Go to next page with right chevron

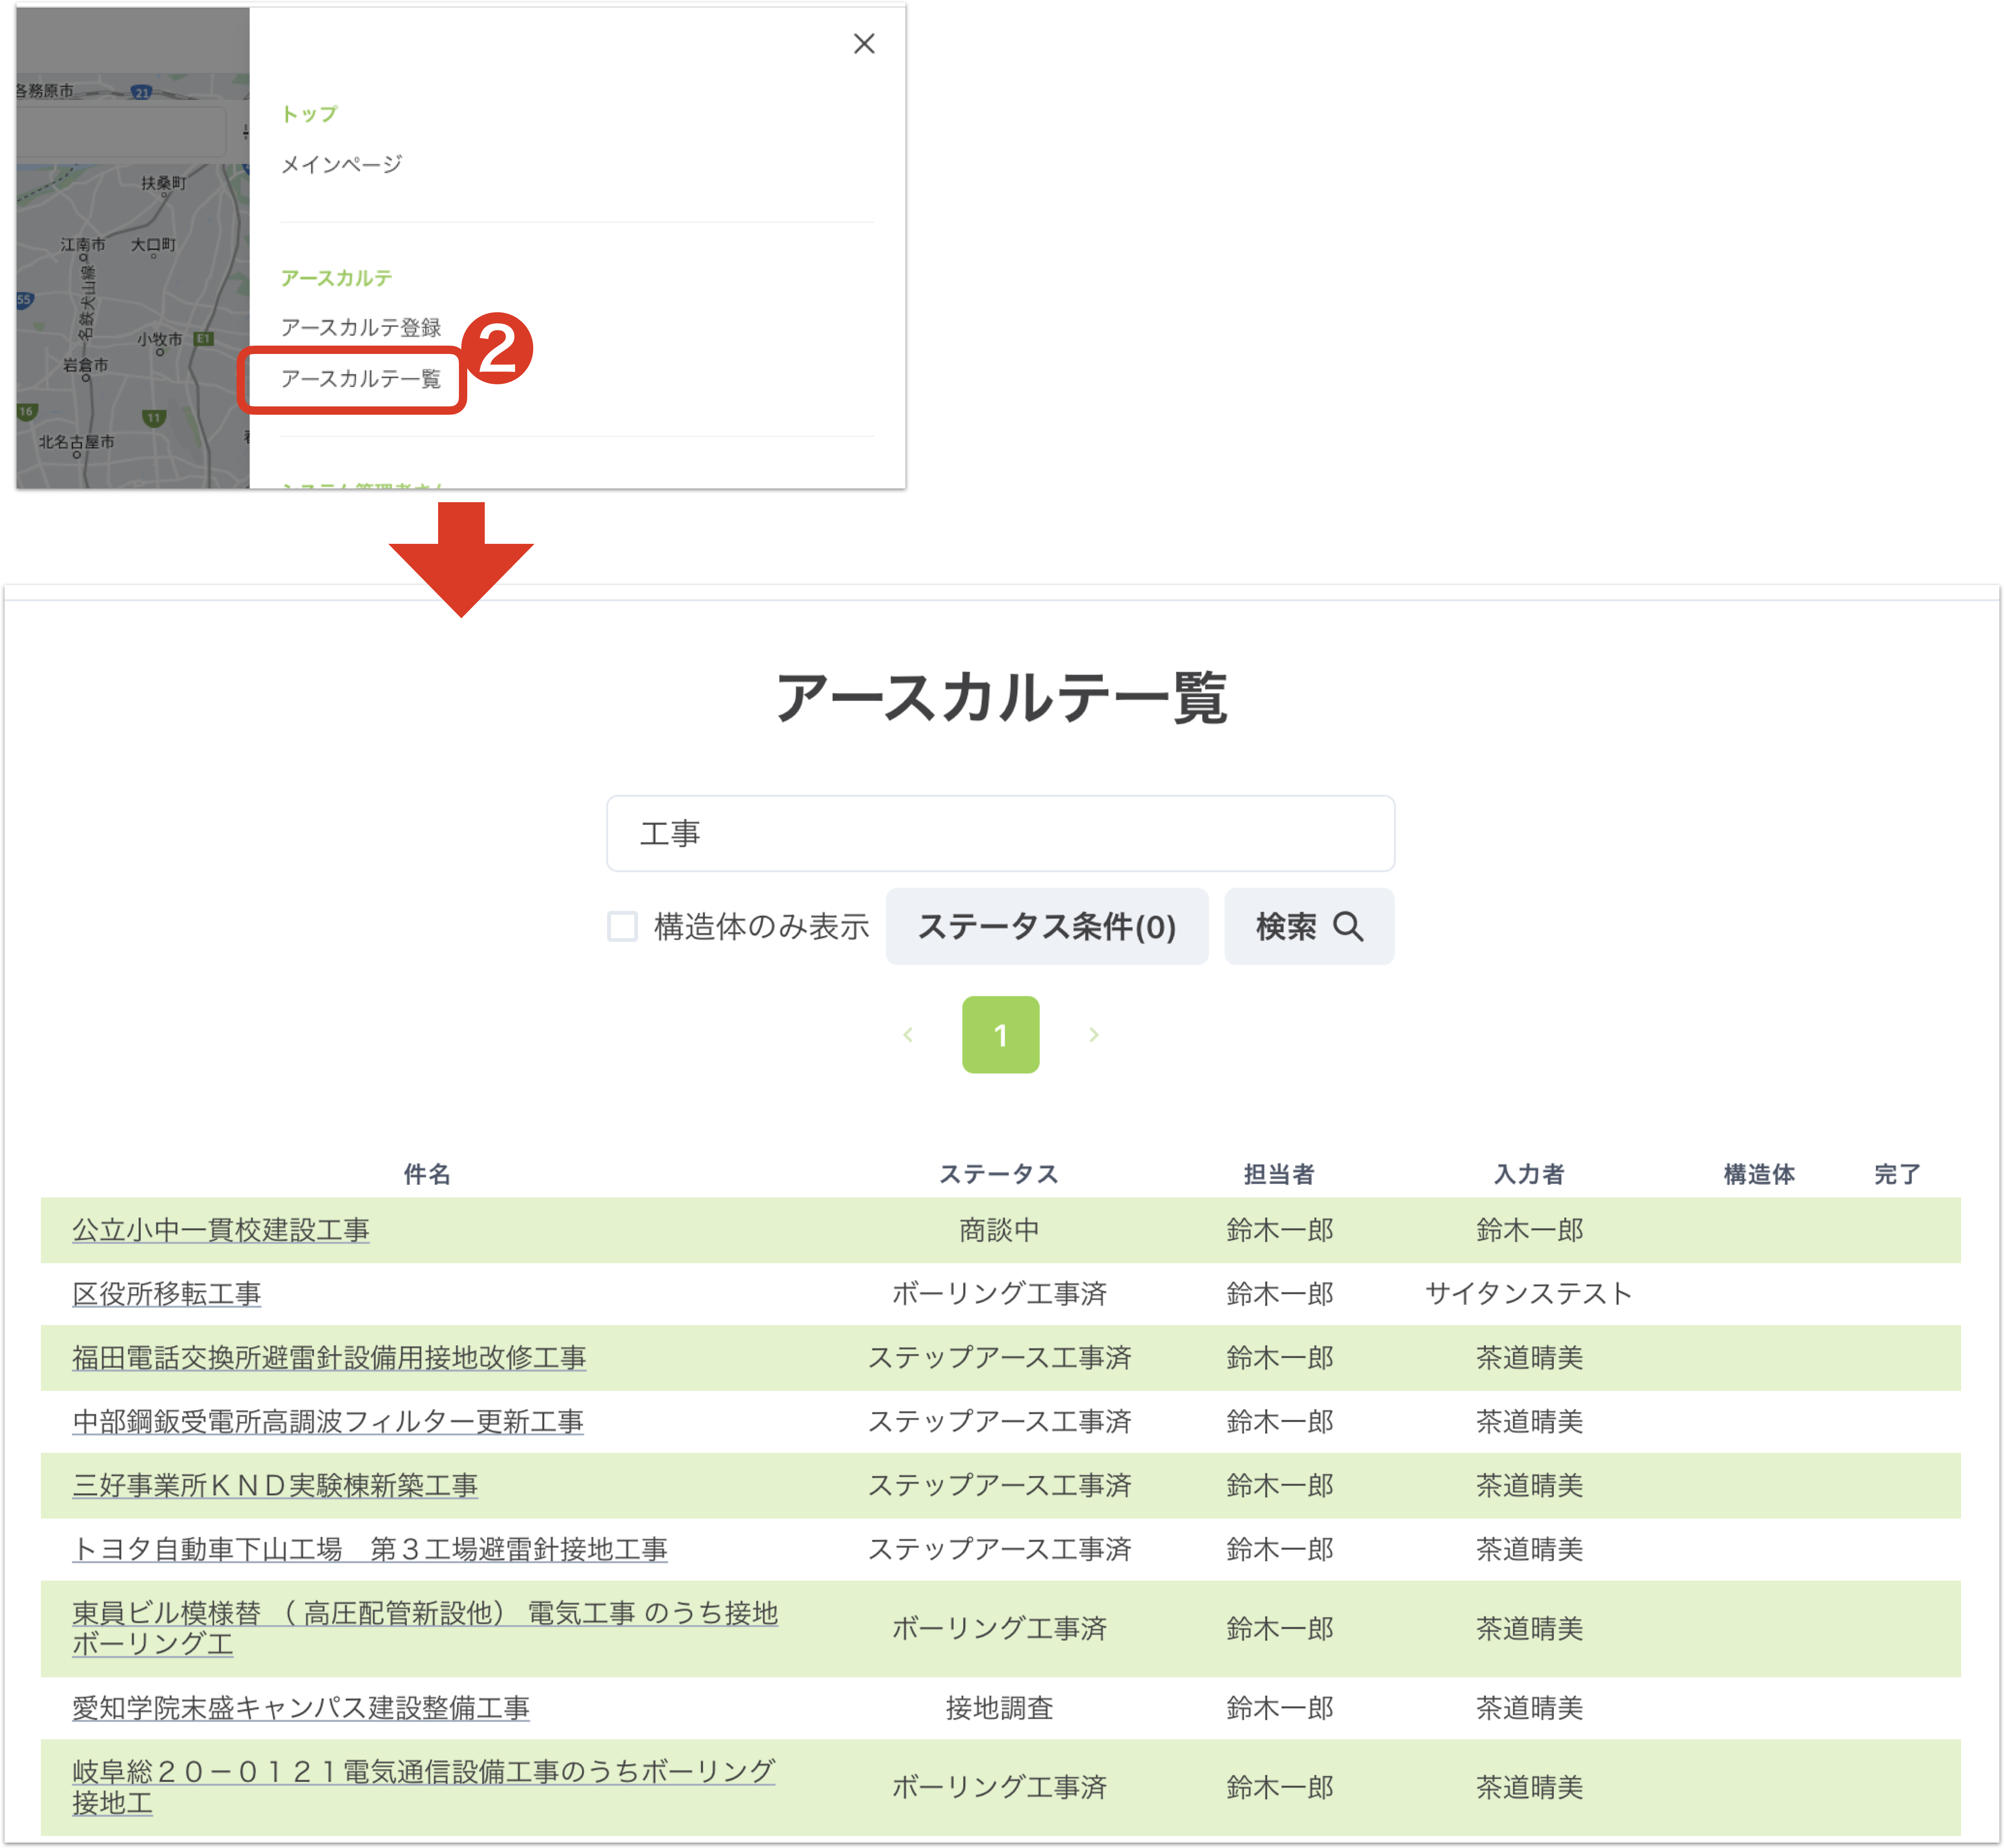[x=1093, y=1034]
